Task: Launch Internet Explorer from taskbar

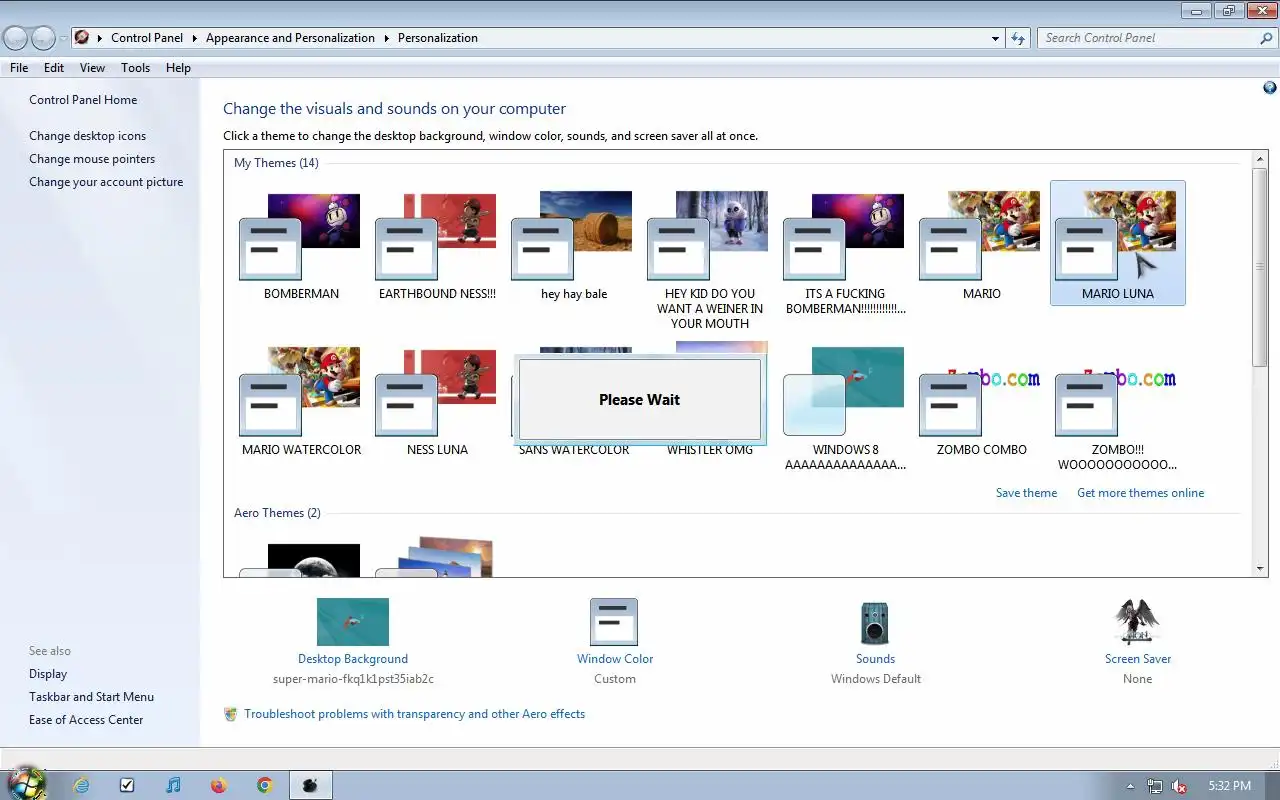Action: [81, 785]
